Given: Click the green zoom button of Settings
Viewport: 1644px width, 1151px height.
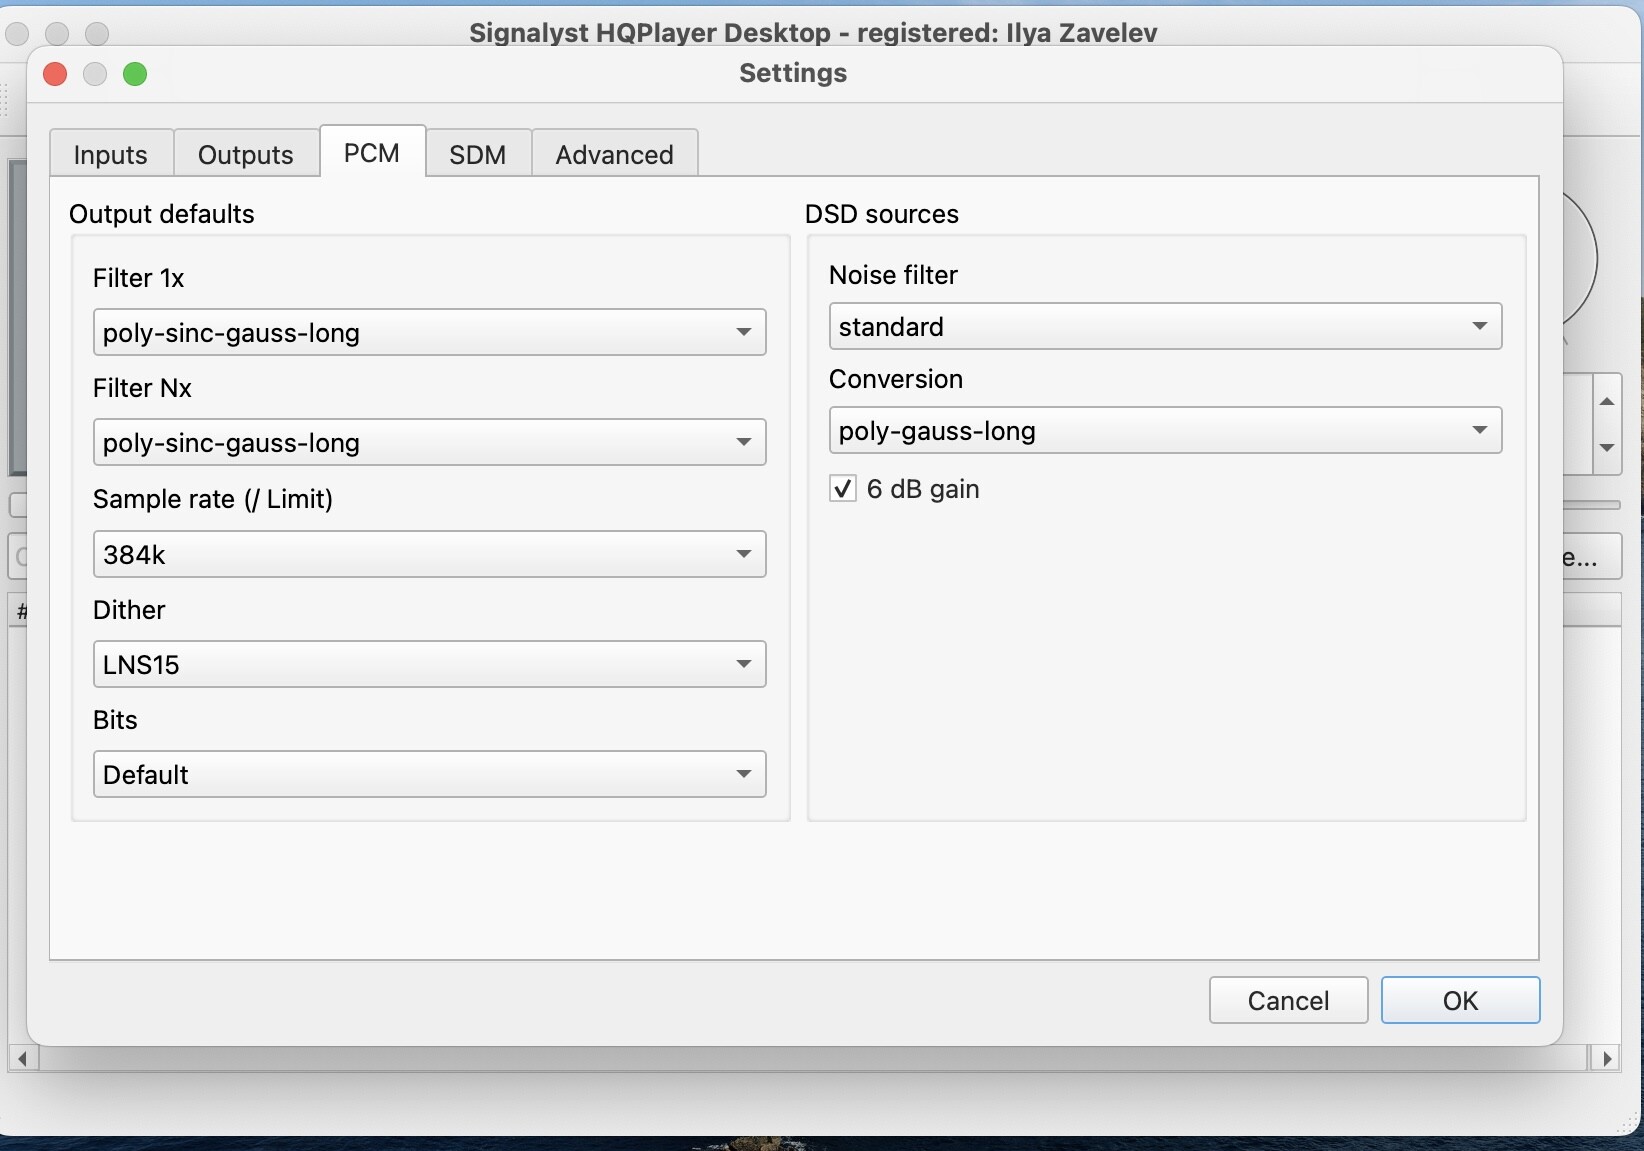Looking at the screenshot, I should [135, 74].
